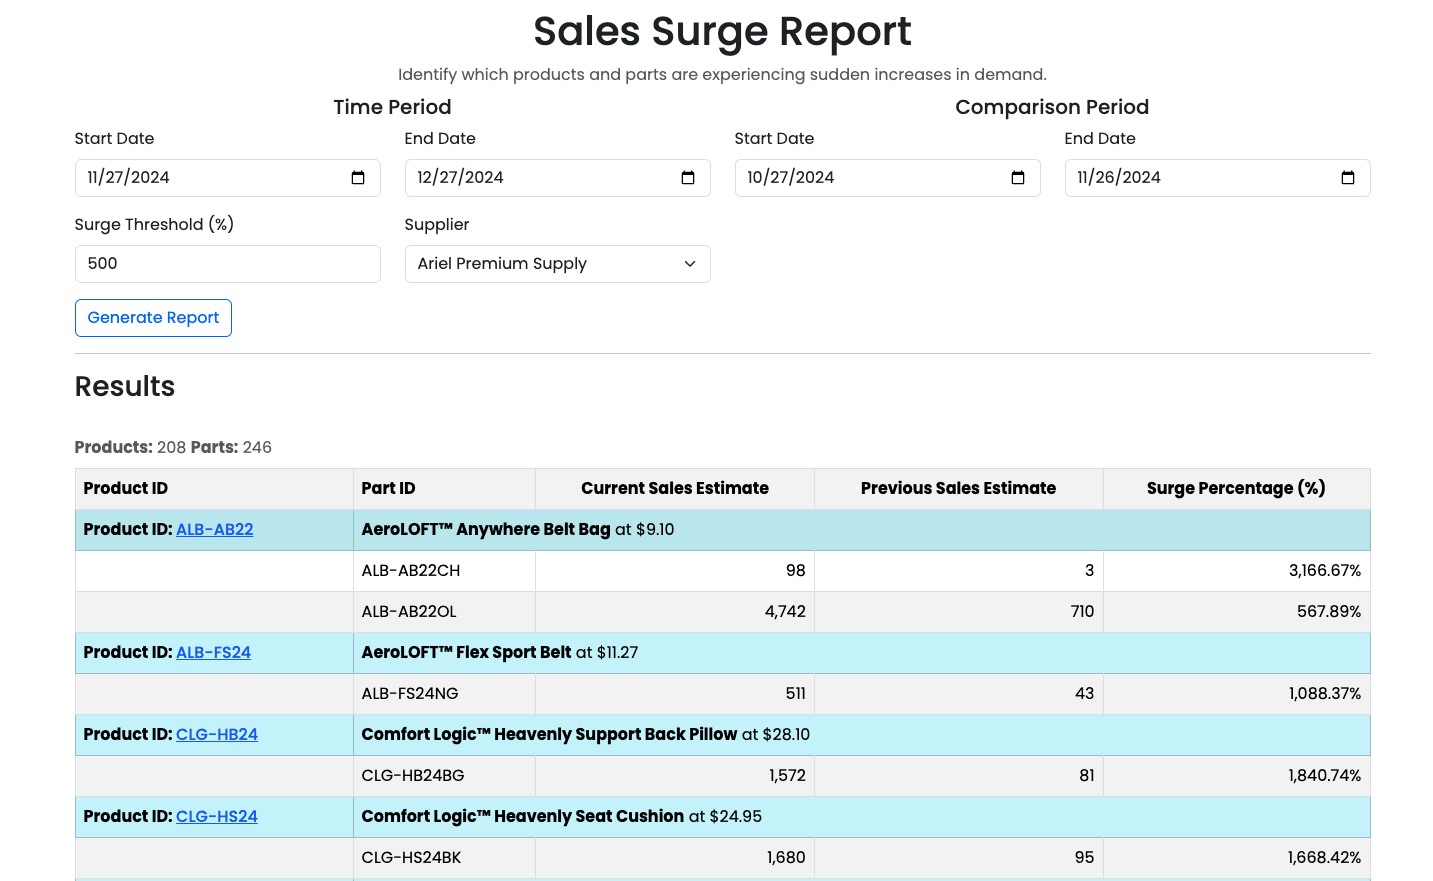Open calendar picker for Comparison Period start date
The width and height of the screenshot is (1433, 881).
click(x=1018, y=178)
